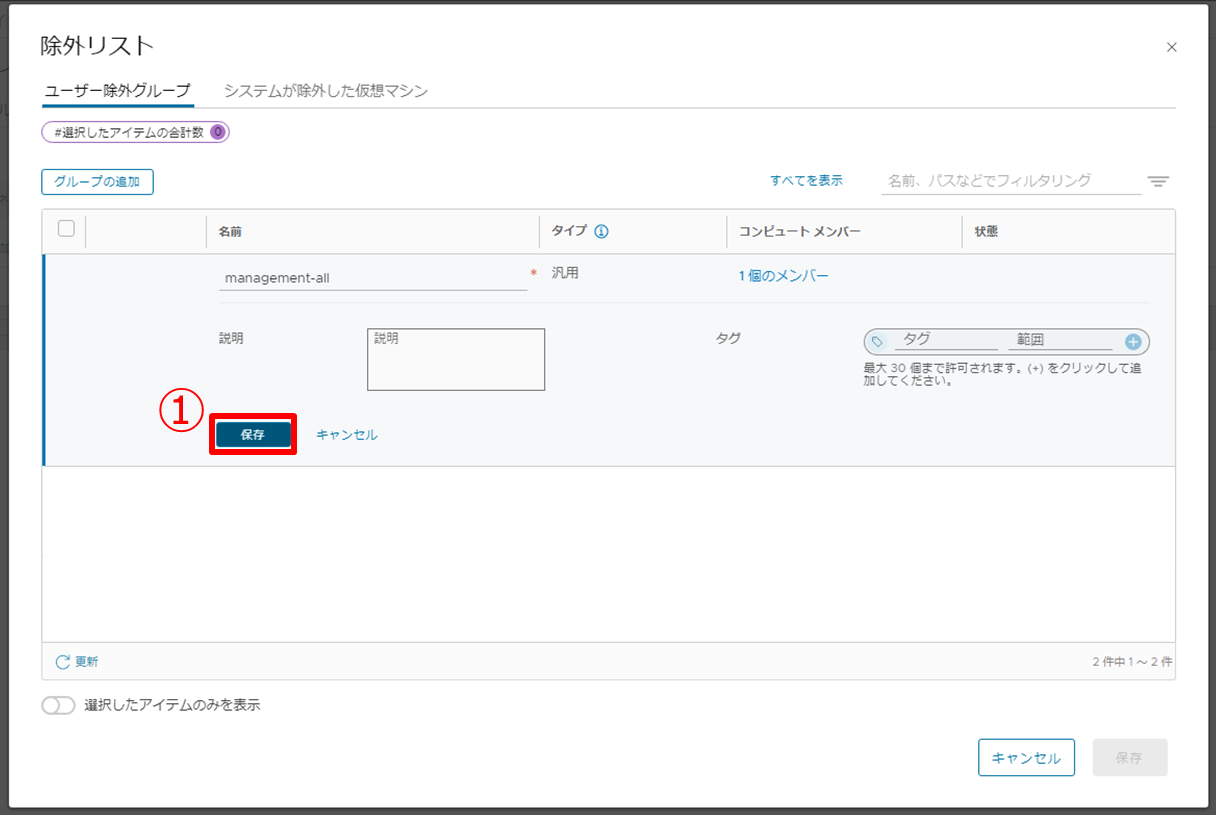Cancel editing the management-all group
Screen dimensions: 1216x815
click(346, 435)
